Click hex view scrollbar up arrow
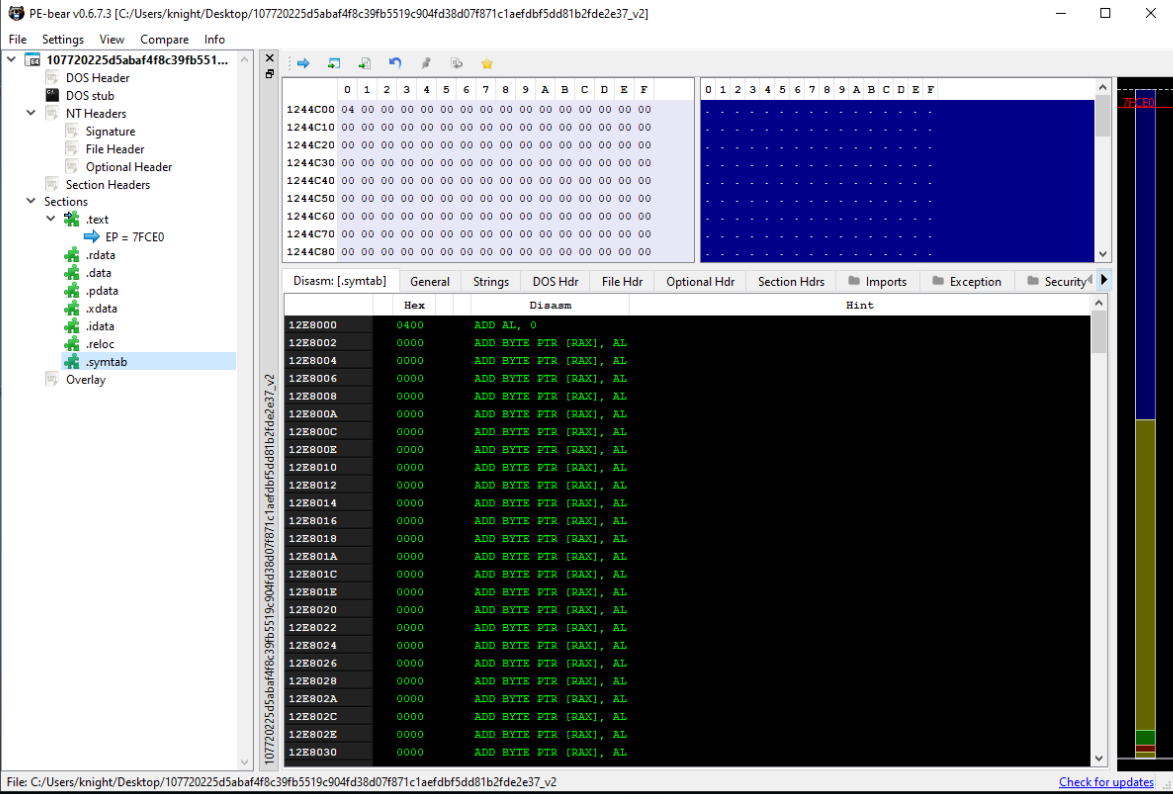This screenshot has height=794, width=1173. pyautogui.click(x=1103, y=87)
